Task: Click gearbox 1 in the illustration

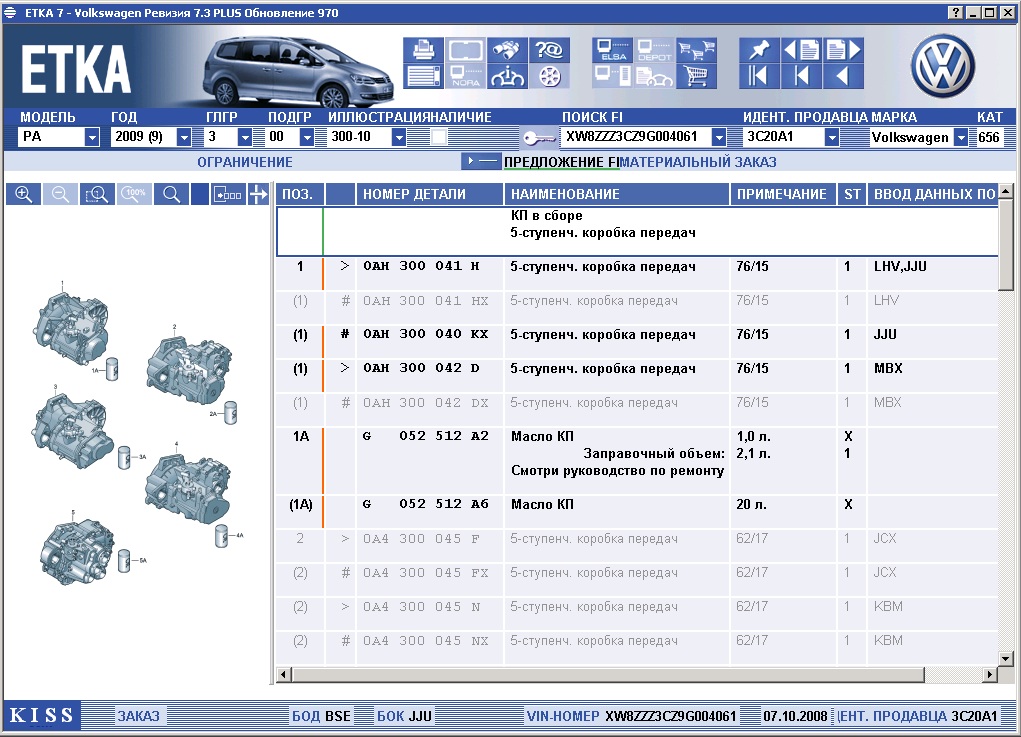Action: coord(72,329)
